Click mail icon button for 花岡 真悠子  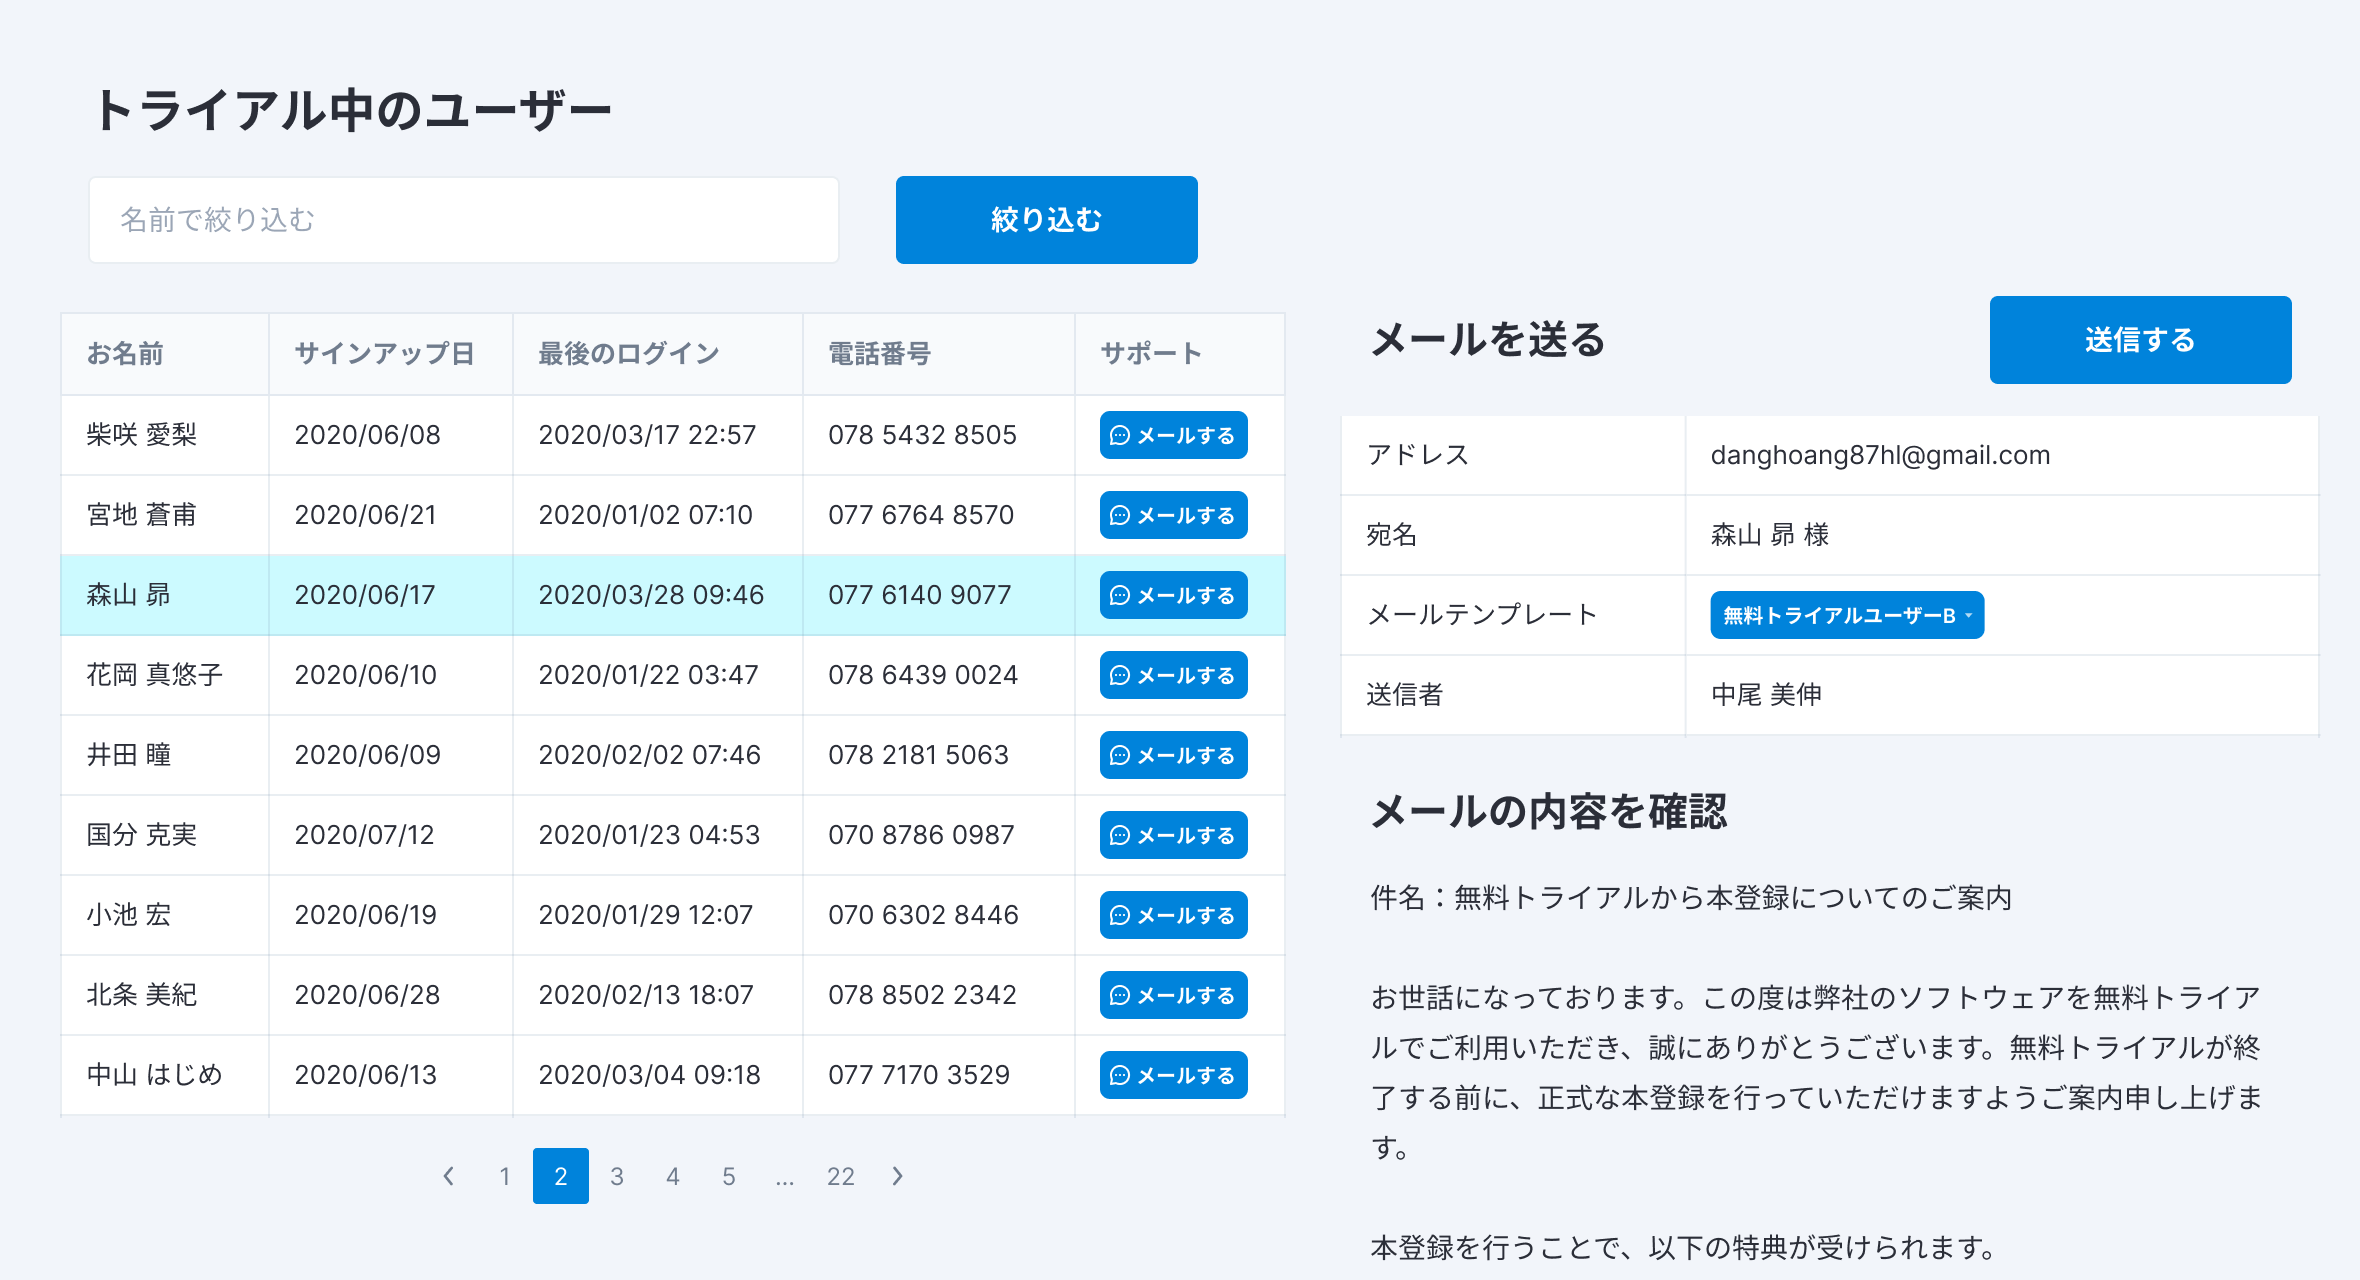(1173, 675)
